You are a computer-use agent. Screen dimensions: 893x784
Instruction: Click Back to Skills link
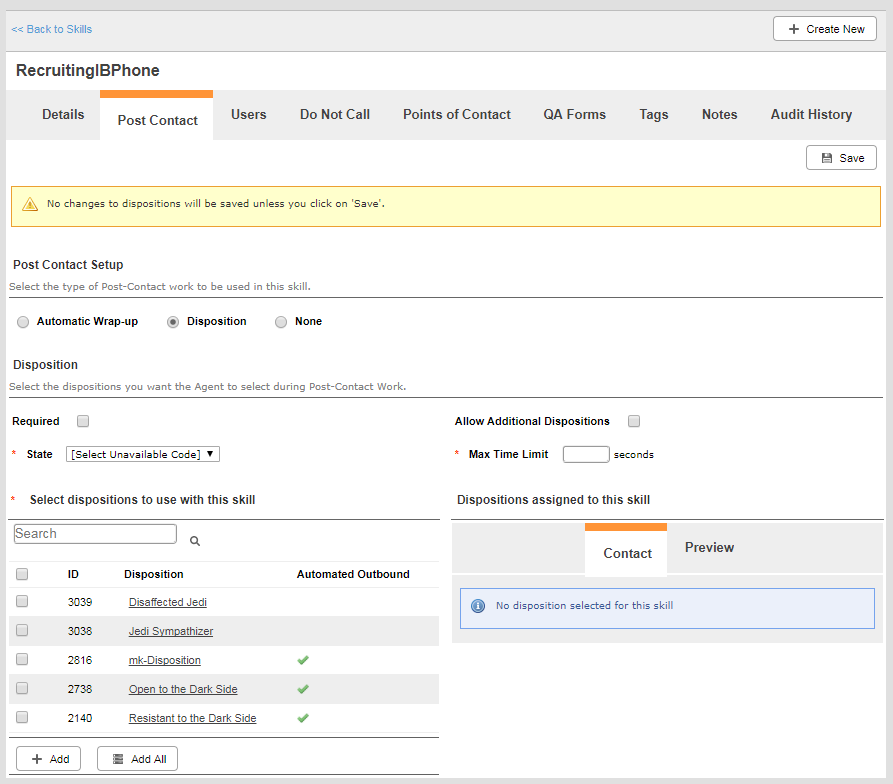51,29
